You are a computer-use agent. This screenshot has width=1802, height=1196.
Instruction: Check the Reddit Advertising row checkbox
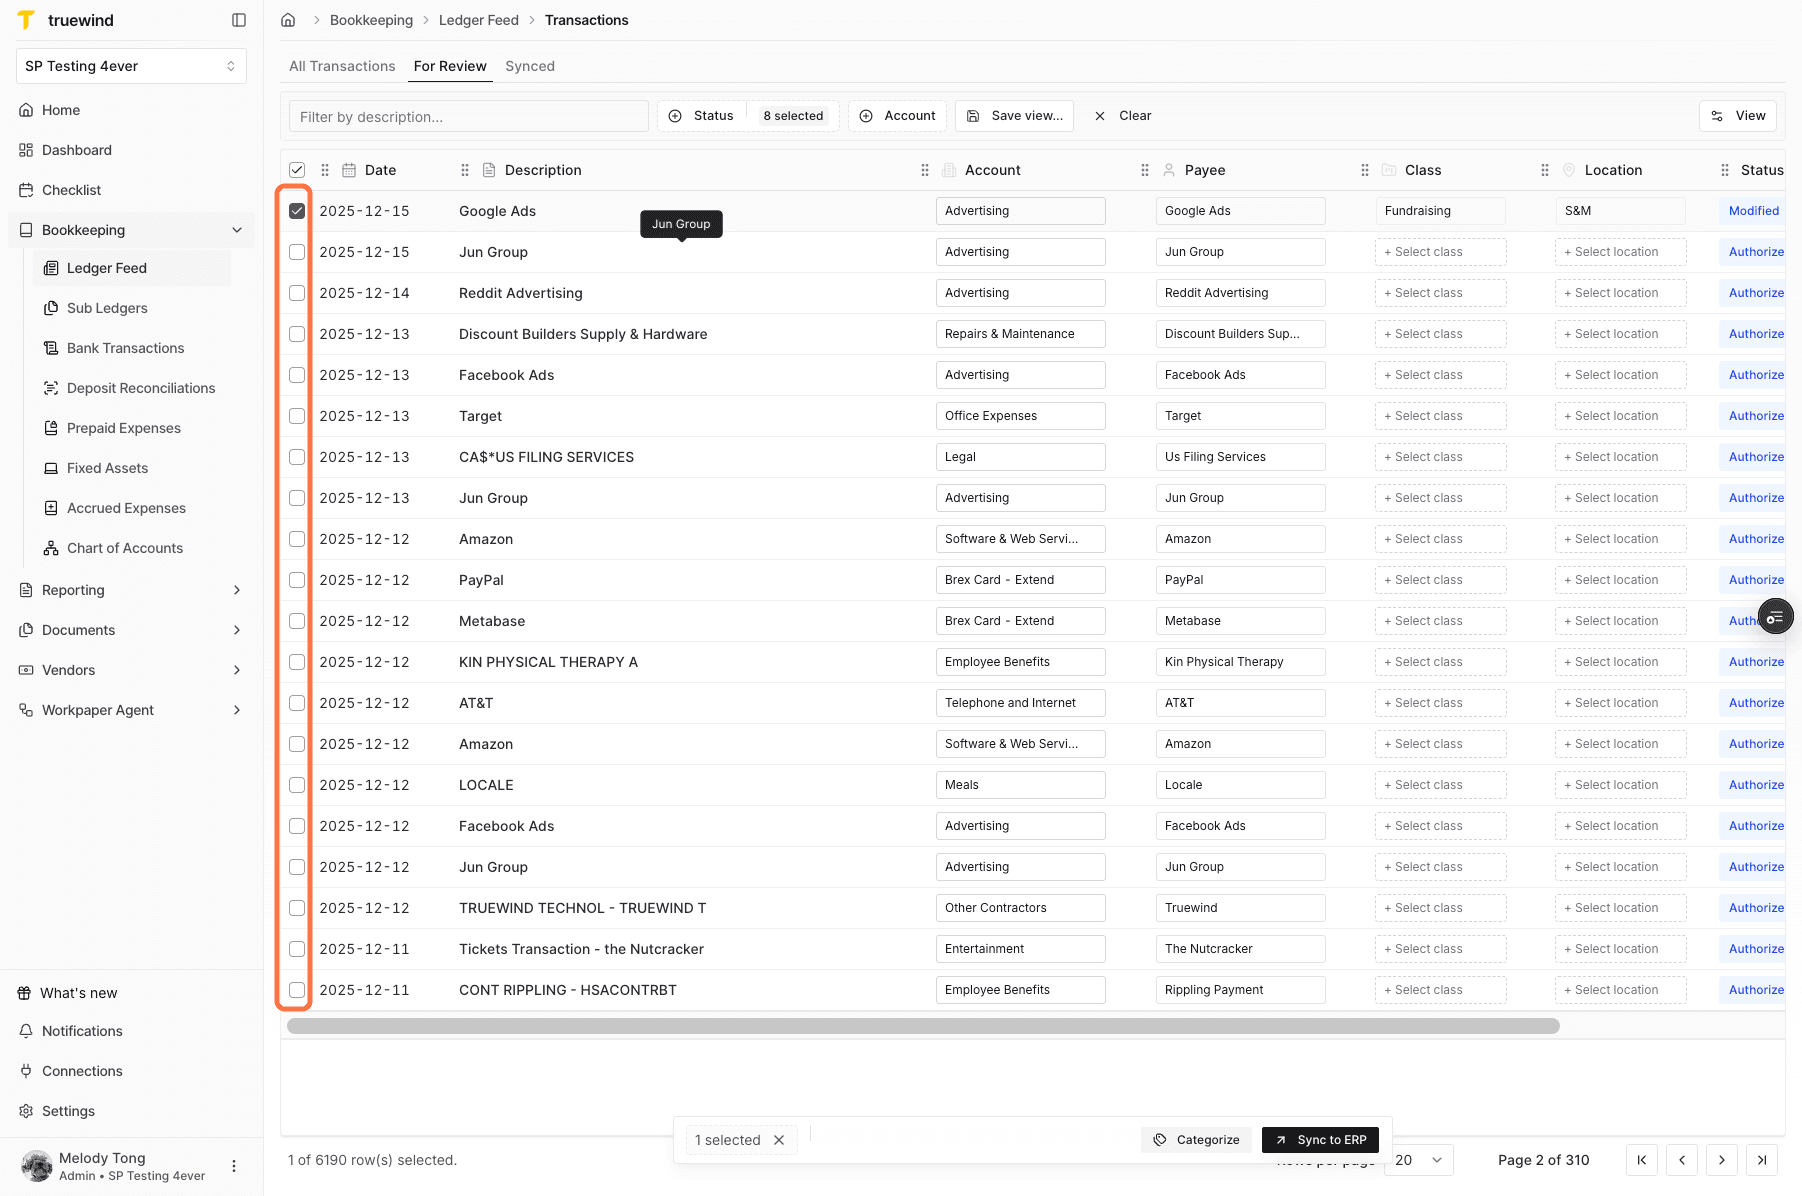[297, 293]
